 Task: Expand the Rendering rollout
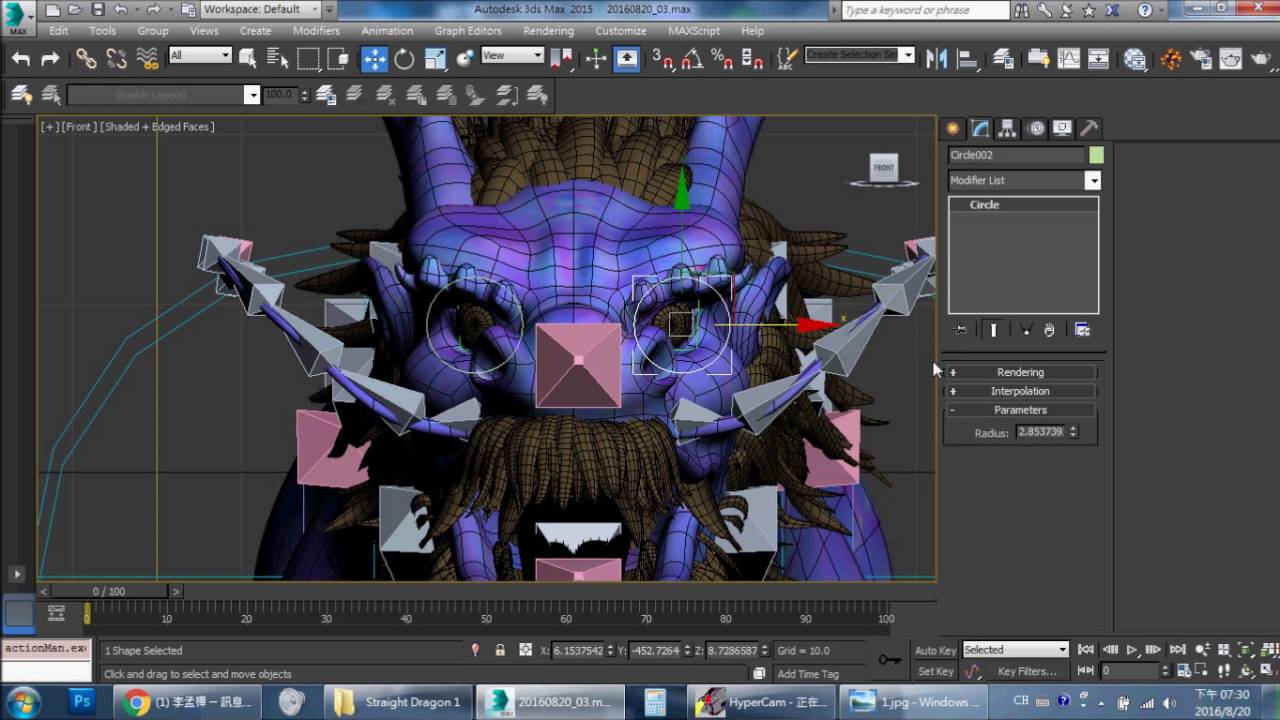(1020, 372)
